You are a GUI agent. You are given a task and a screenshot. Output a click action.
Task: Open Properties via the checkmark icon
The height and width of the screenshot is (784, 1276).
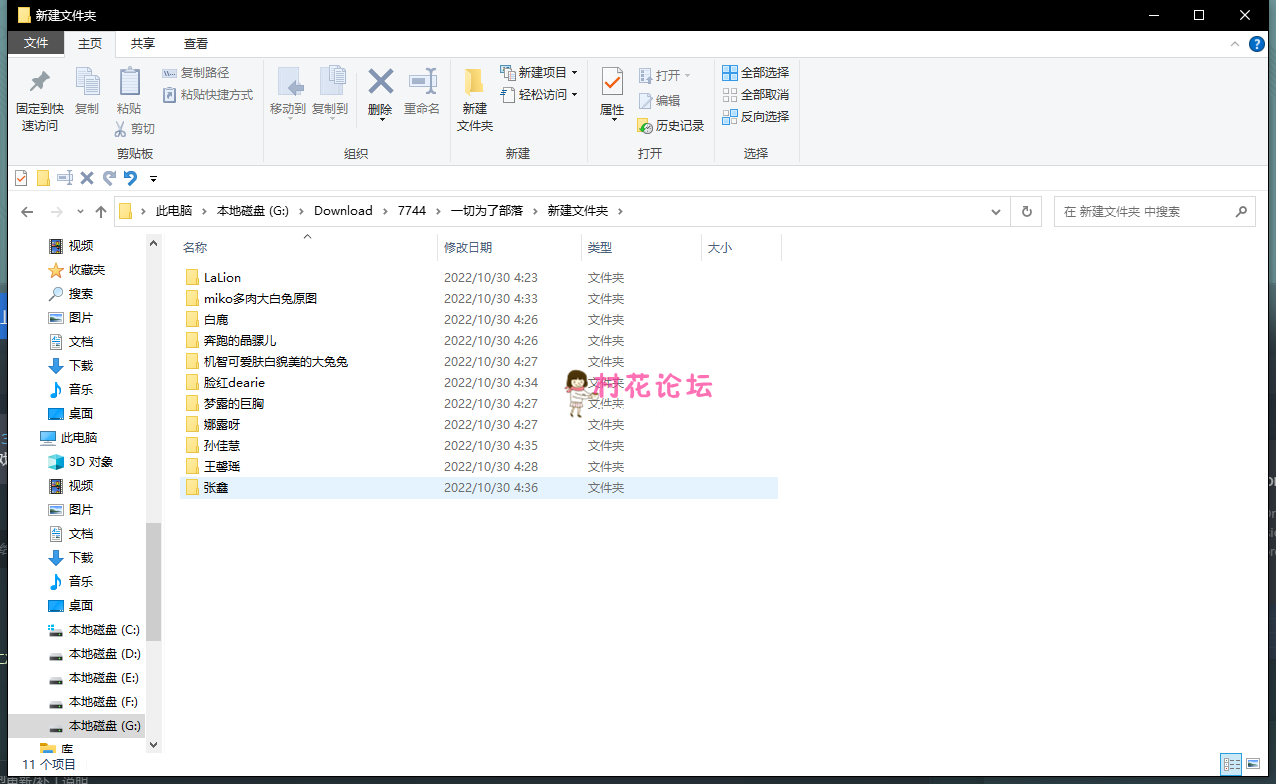(x=612, y=83)
